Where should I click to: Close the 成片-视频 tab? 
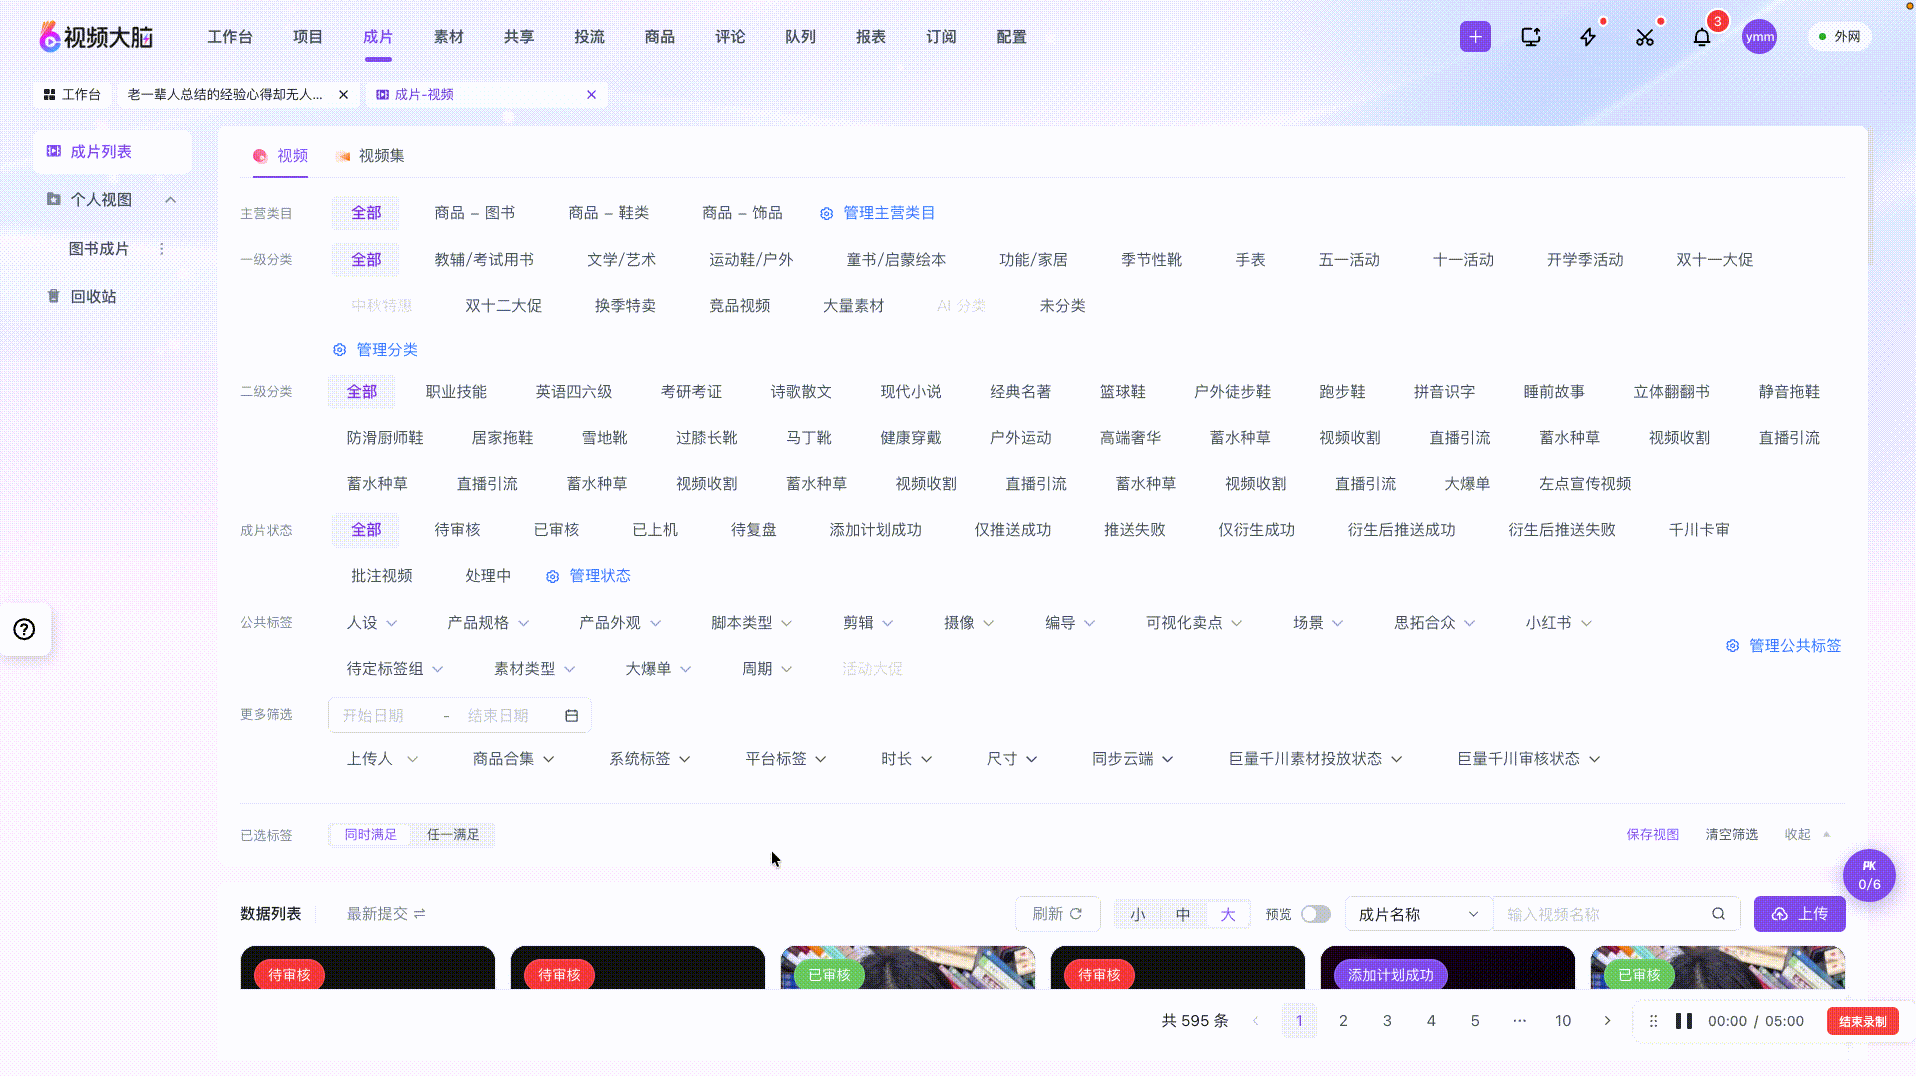(591, 94)
